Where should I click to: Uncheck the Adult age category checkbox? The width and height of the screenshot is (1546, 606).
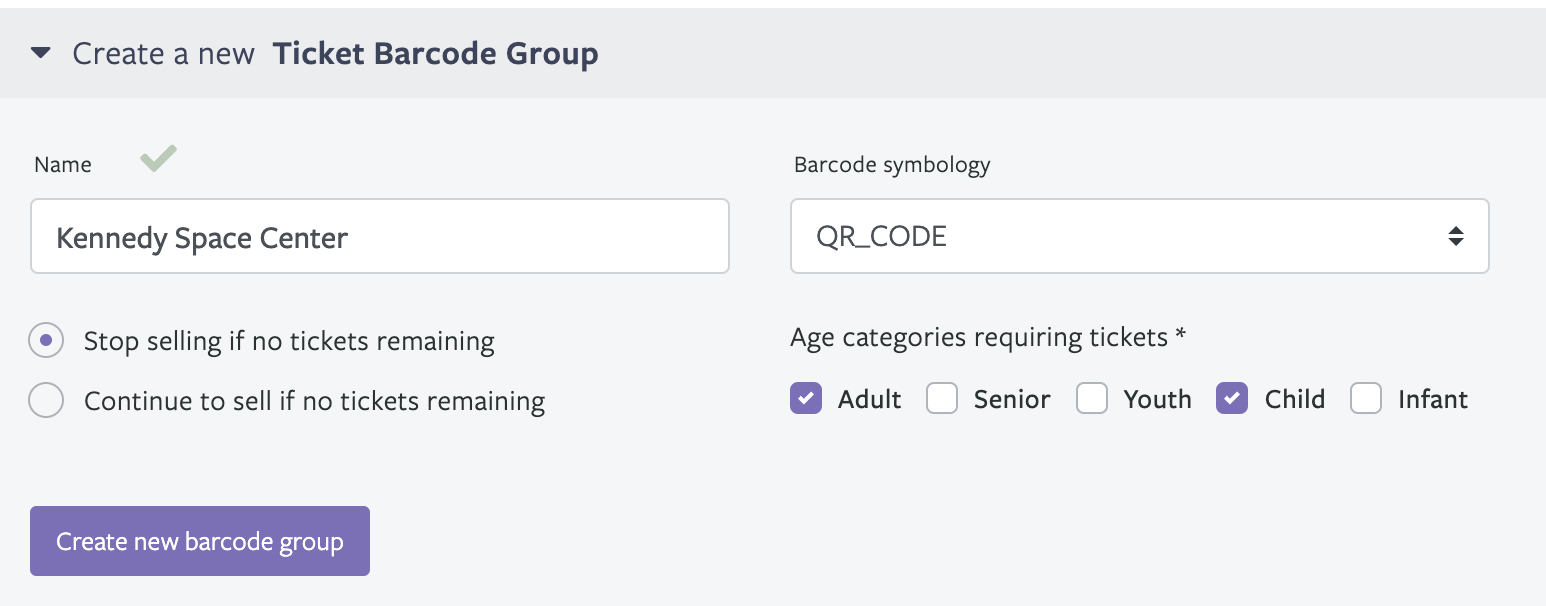pos(806,398)
